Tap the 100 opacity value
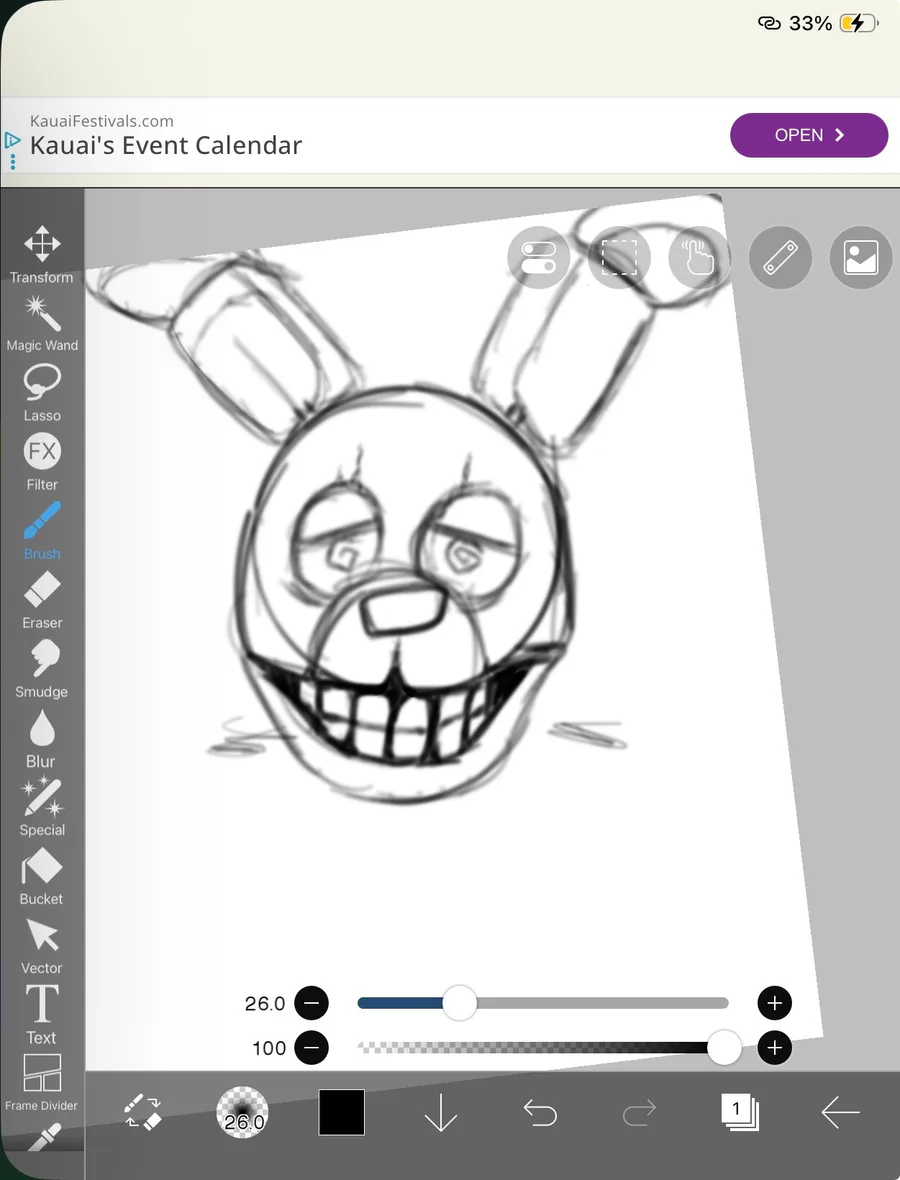This screenshot has height=1180, width=900. click(269, 1048)
